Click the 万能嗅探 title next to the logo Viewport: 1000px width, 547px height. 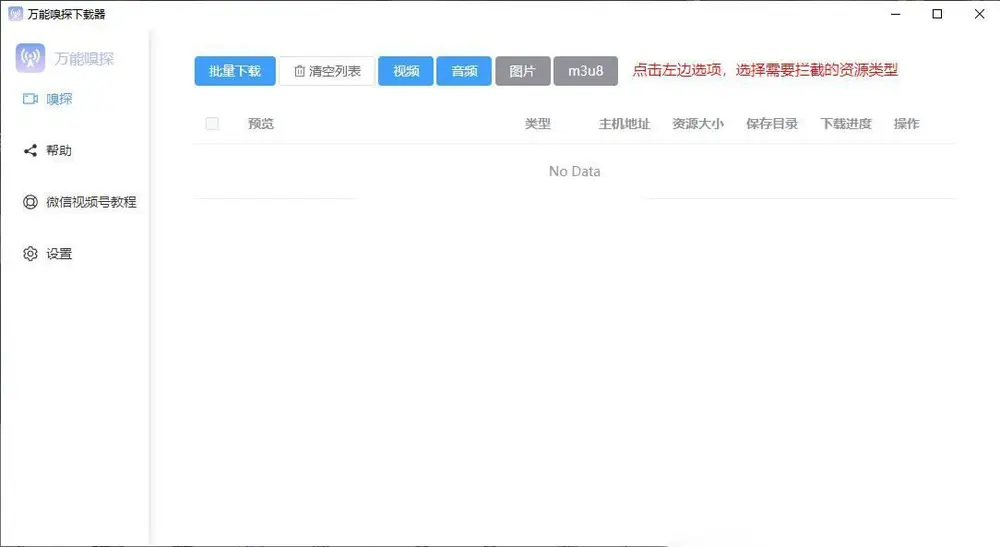pos(84,59)
